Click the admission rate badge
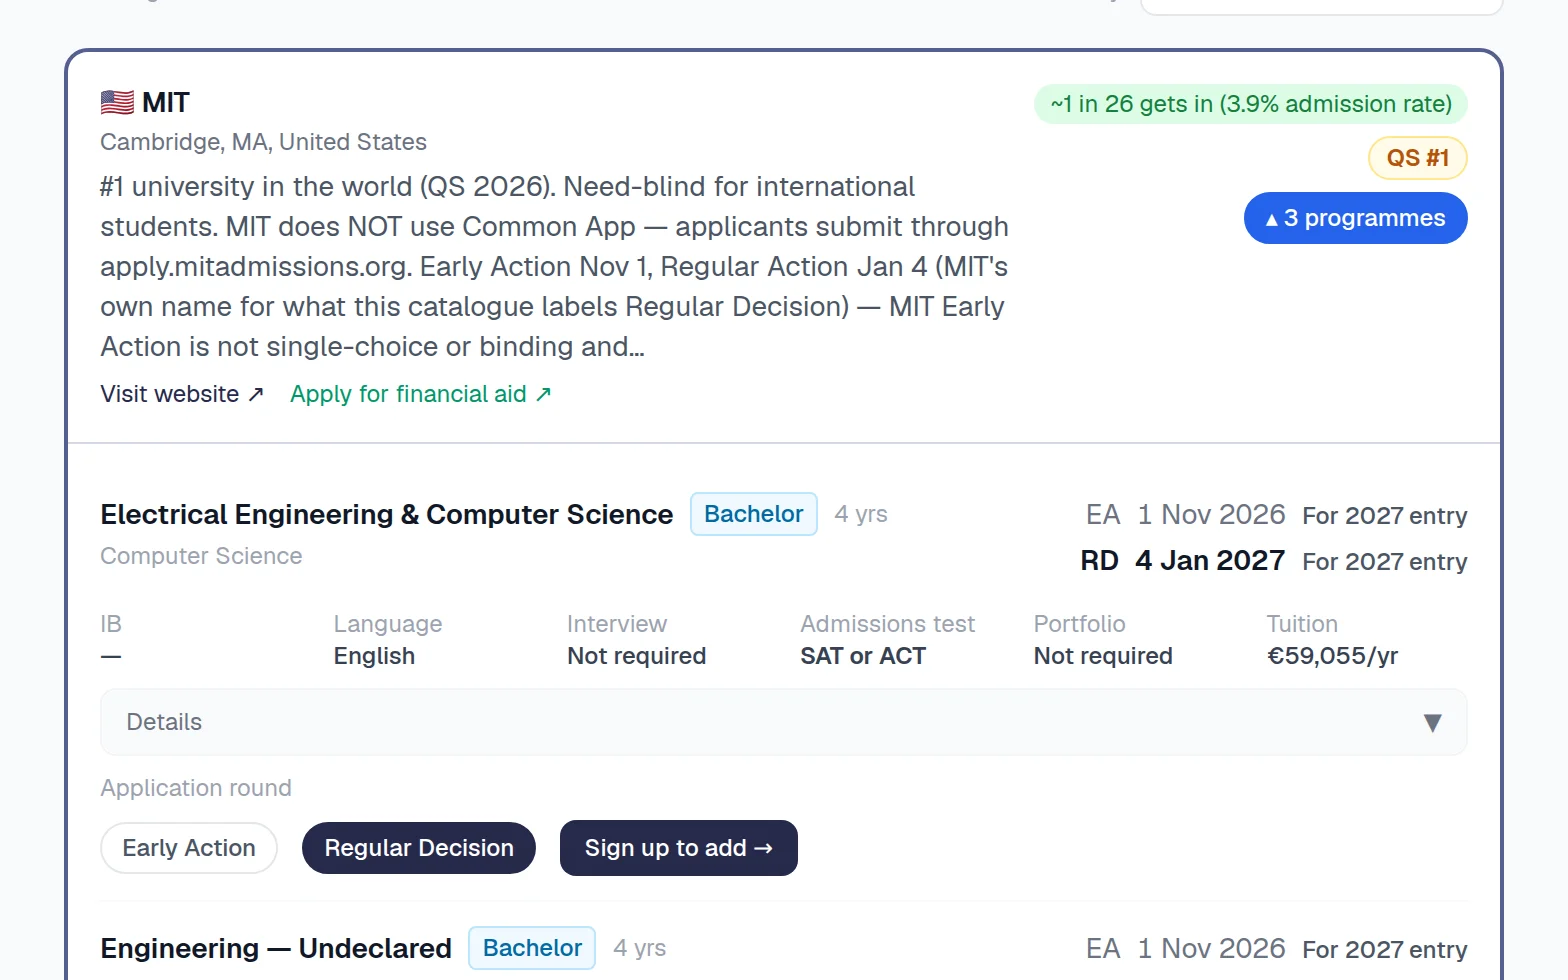 1251,104
